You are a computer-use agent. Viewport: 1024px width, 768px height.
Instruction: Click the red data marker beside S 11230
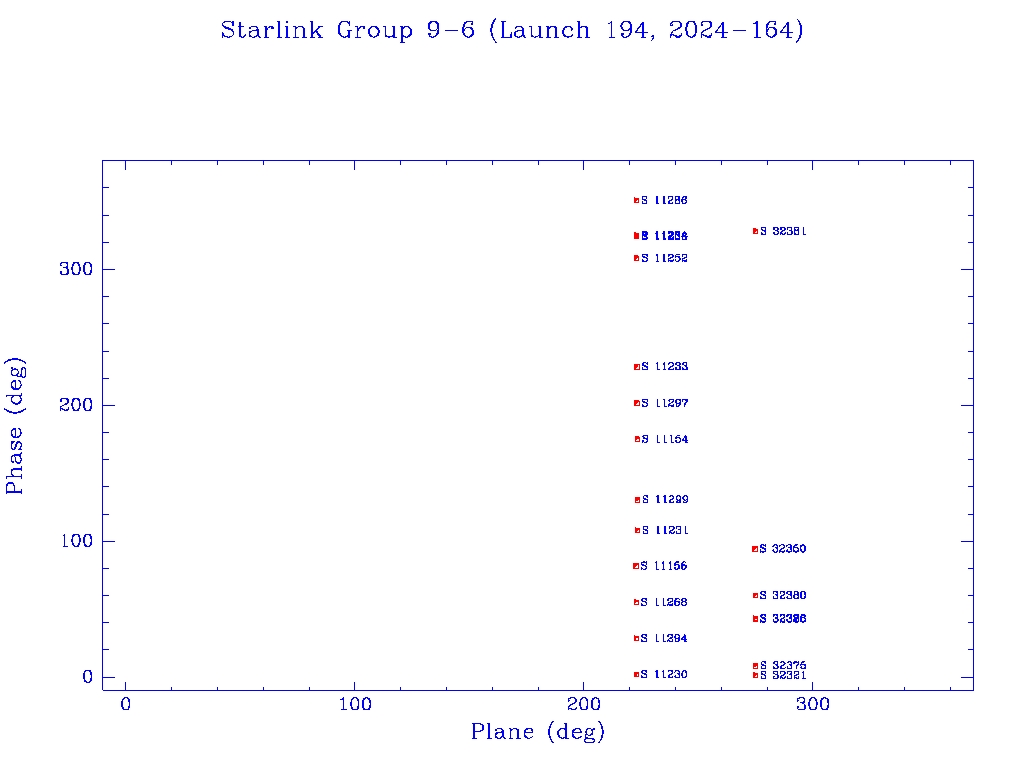(637, 675)
